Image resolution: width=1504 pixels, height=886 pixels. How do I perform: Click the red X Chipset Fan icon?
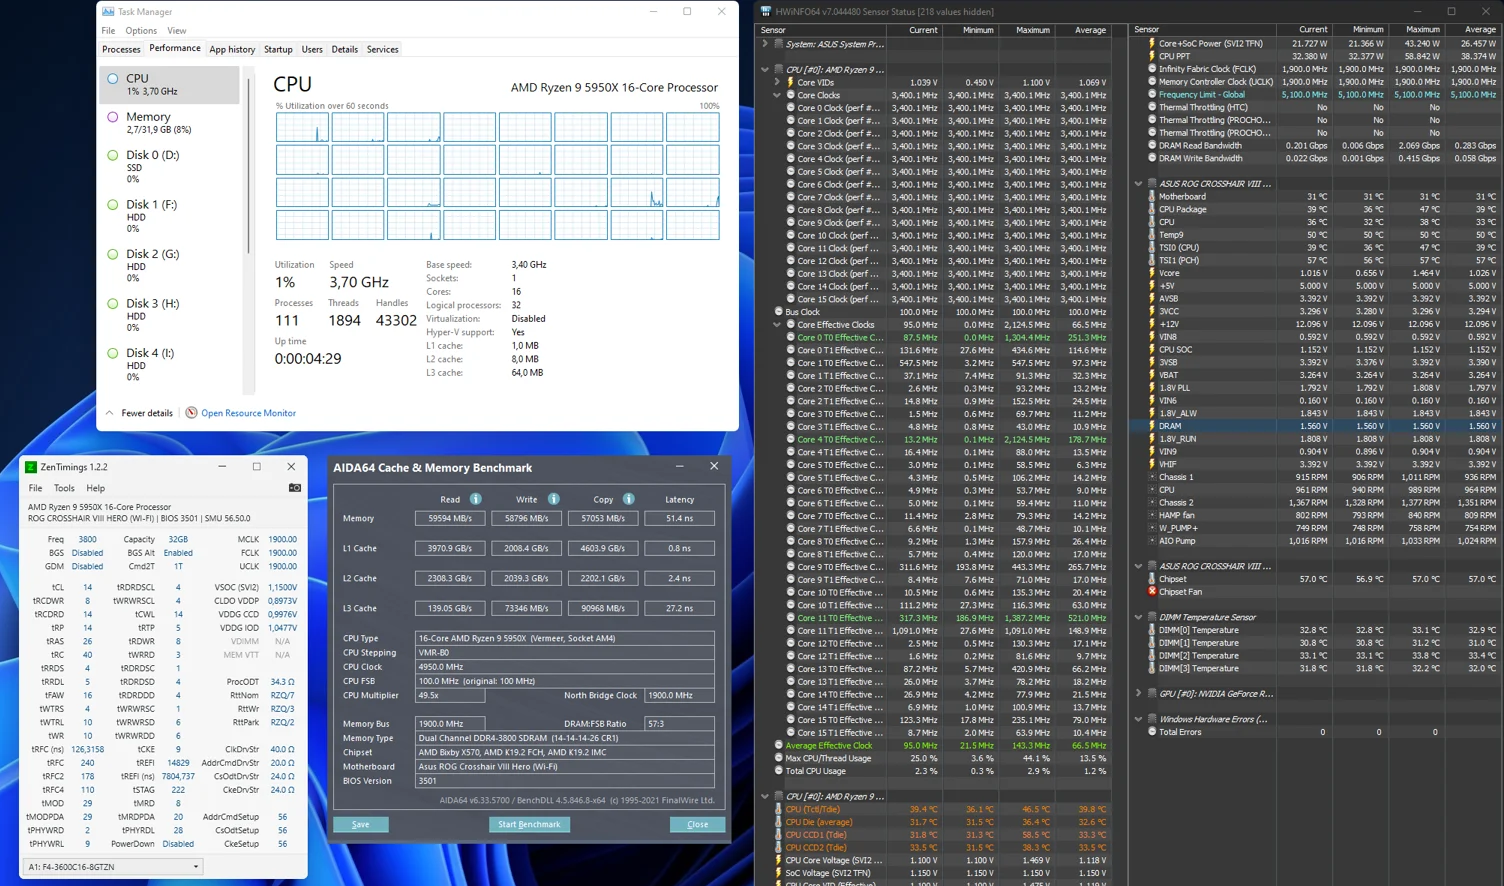click(1152, 592)
